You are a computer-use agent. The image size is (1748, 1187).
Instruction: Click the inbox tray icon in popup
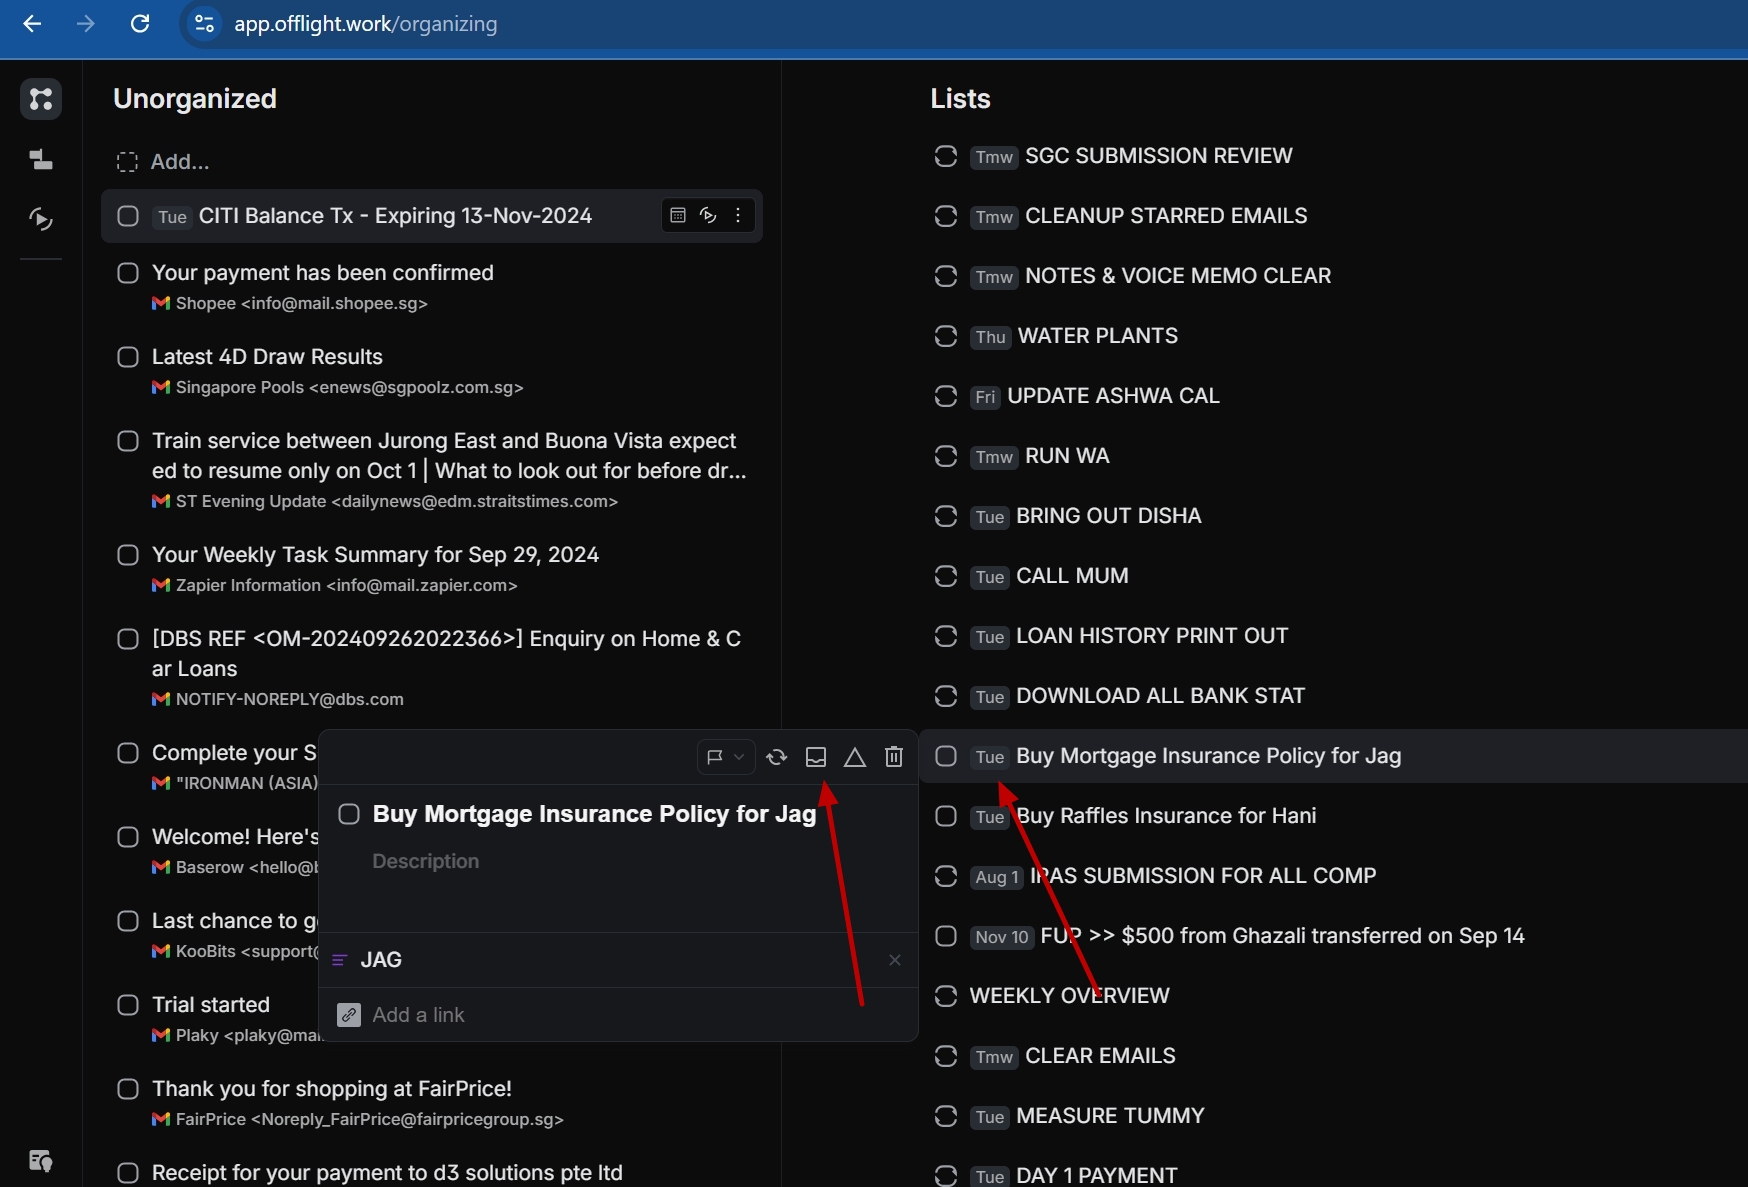pyautogui.click(x=816, y=757)
